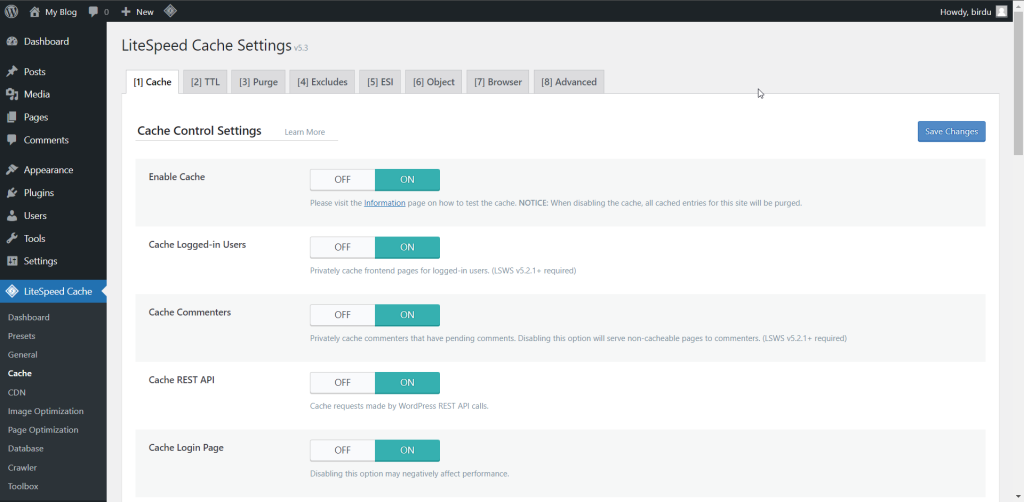Turn Cache Logged-in Users OFF
1024x502 pixels.
342,247
